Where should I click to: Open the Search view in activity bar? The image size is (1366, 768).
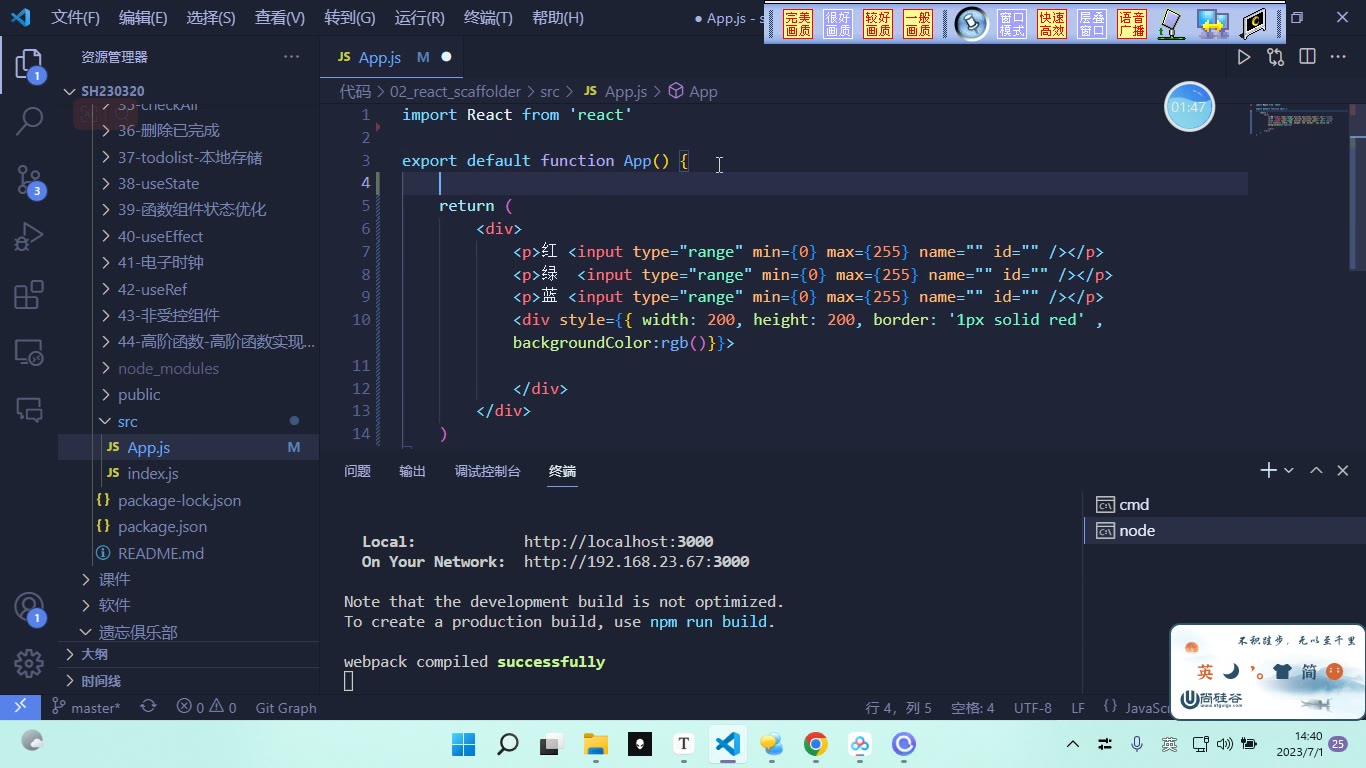tap(29, 122)
